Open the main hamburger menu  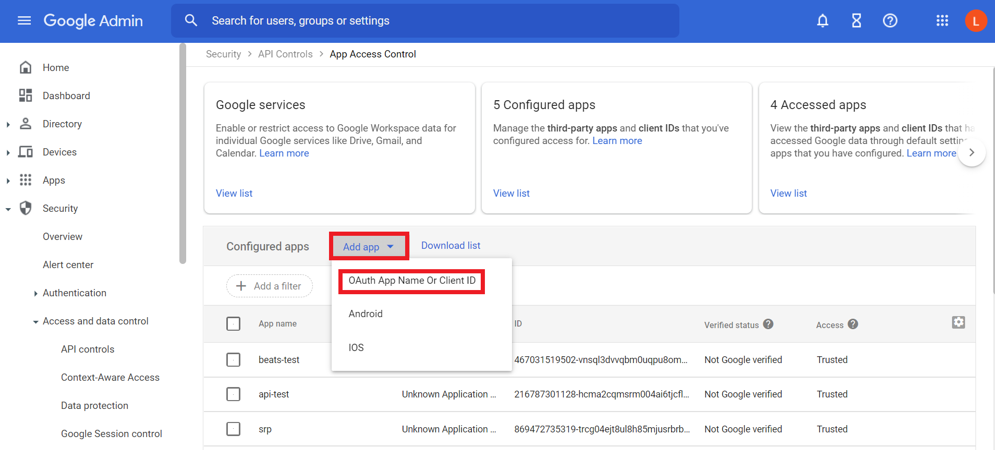(24, 21)
